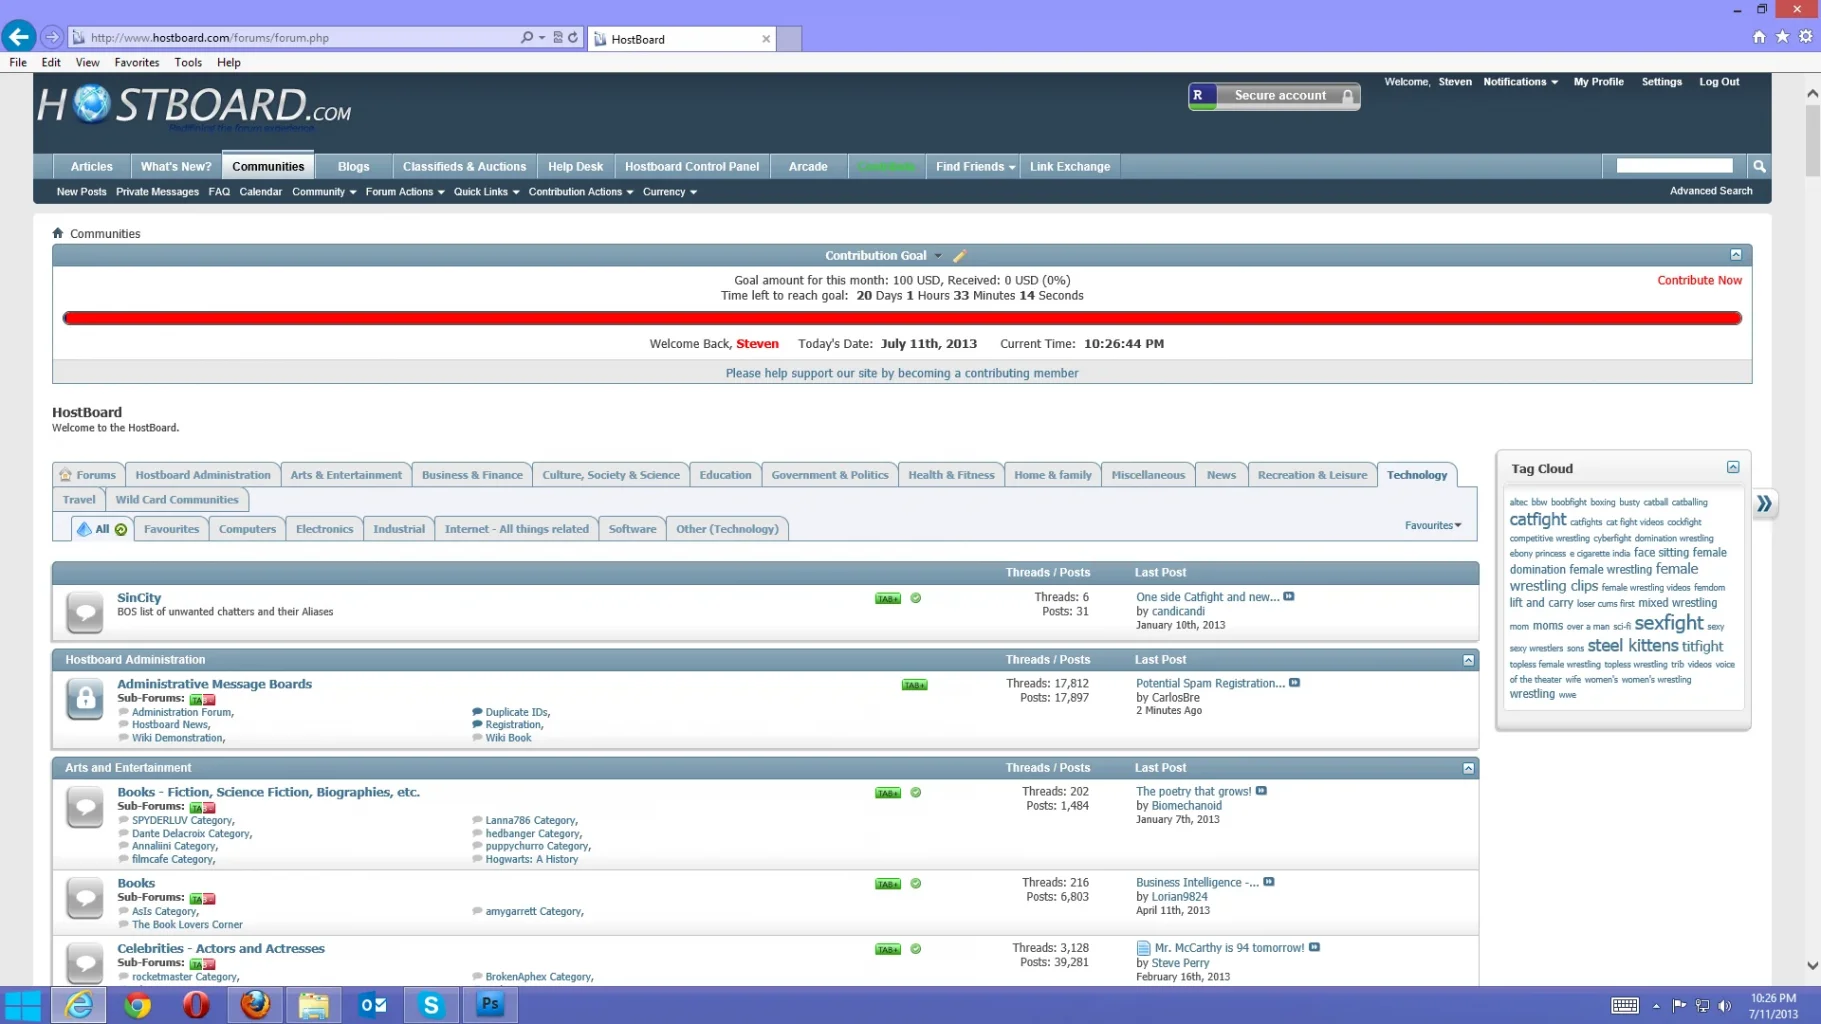The image size is (1821, 1024).
Task: Switch to the Business & Finance tab
Action: tap(472, 475)
